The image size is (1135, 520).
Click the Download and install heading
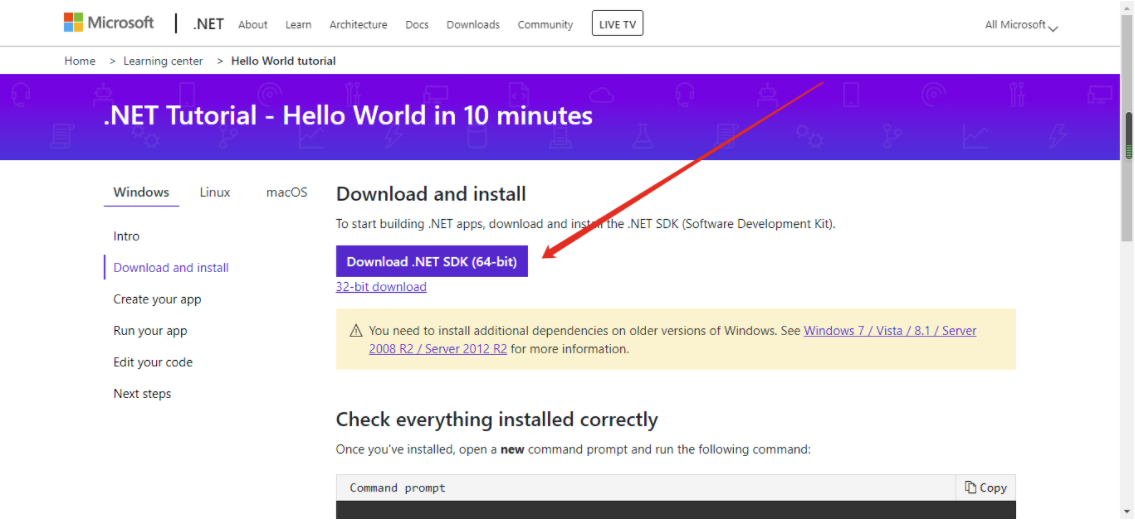(x=431, y=194)
